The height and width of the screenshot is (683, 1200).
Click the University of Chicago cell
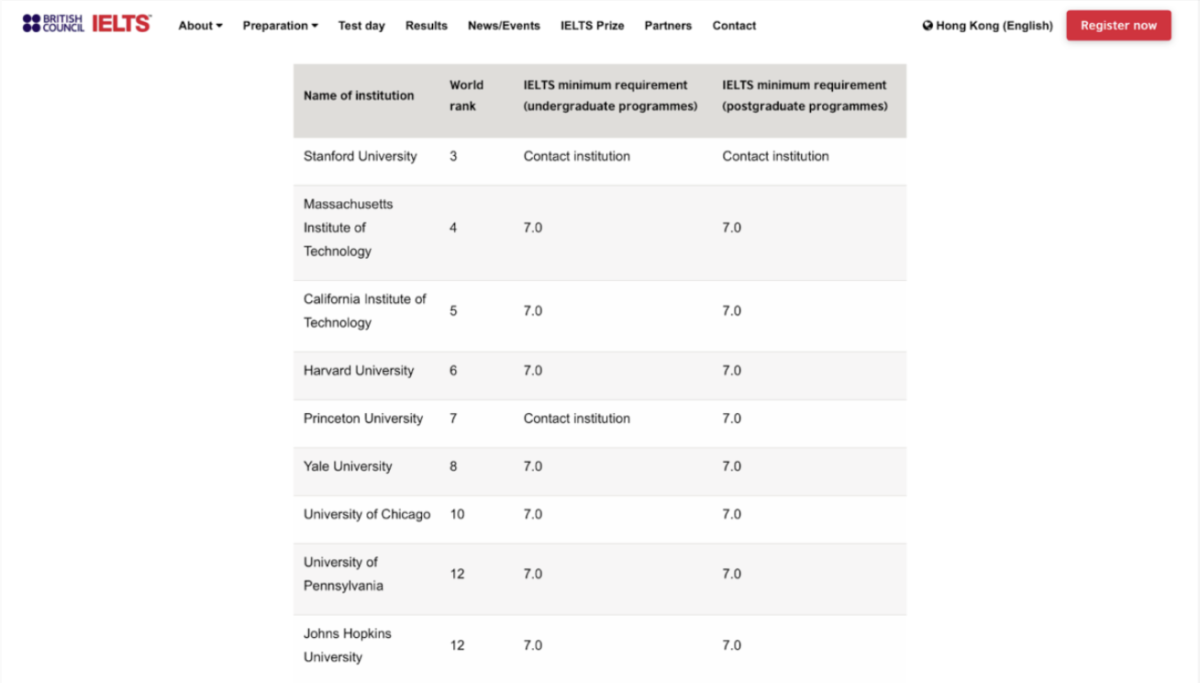pos(366,515)
